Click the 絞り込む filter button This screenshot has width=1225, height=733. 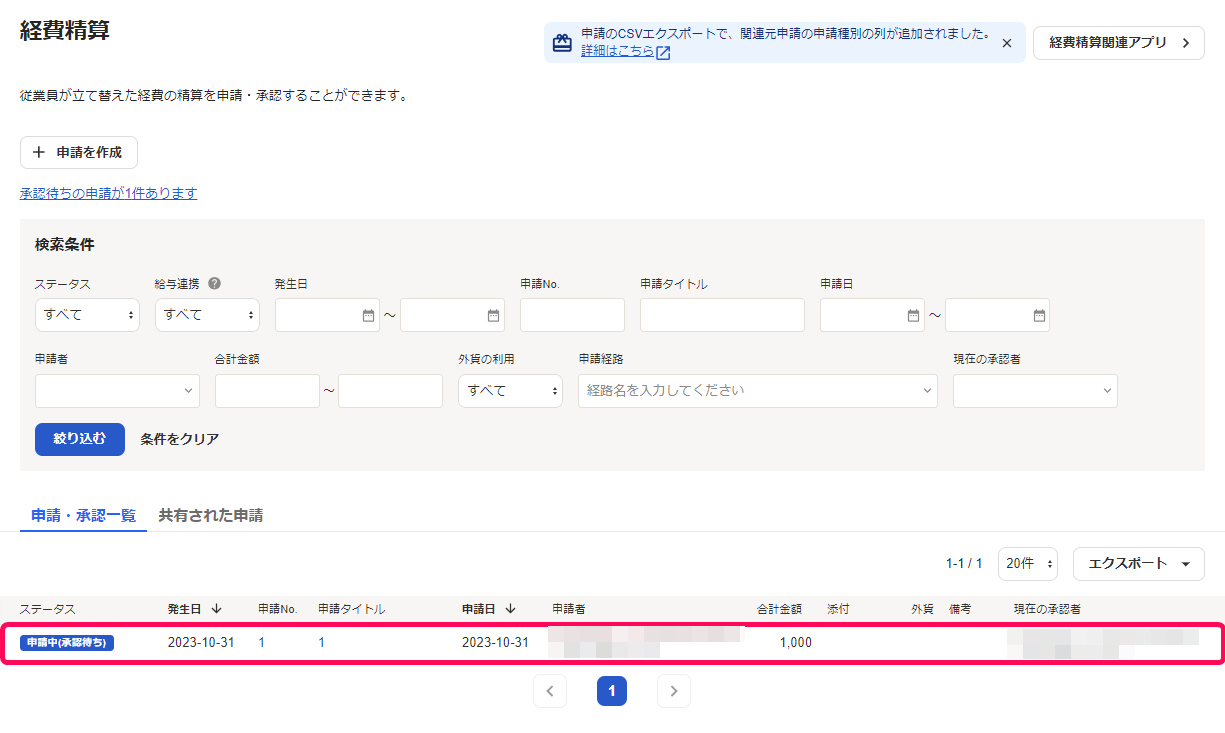tap(80, 439)
